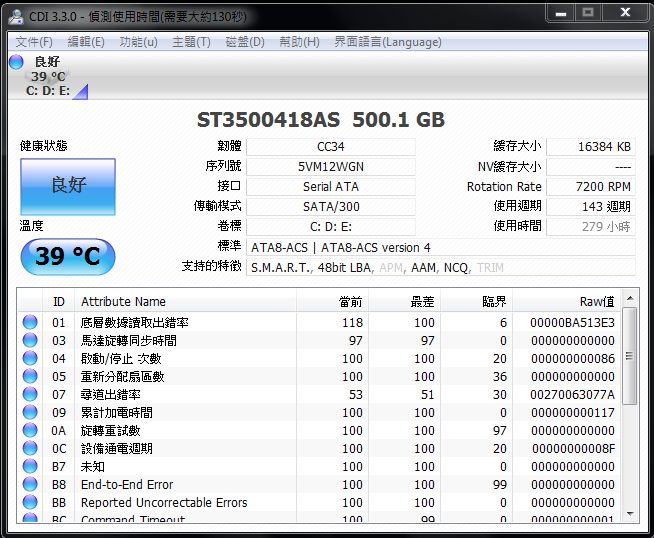Click status orb for attribute ID 07
Image resolution: width=654 pixels, height=538 pixels.
pyautogui.click(x=30, y=394)
